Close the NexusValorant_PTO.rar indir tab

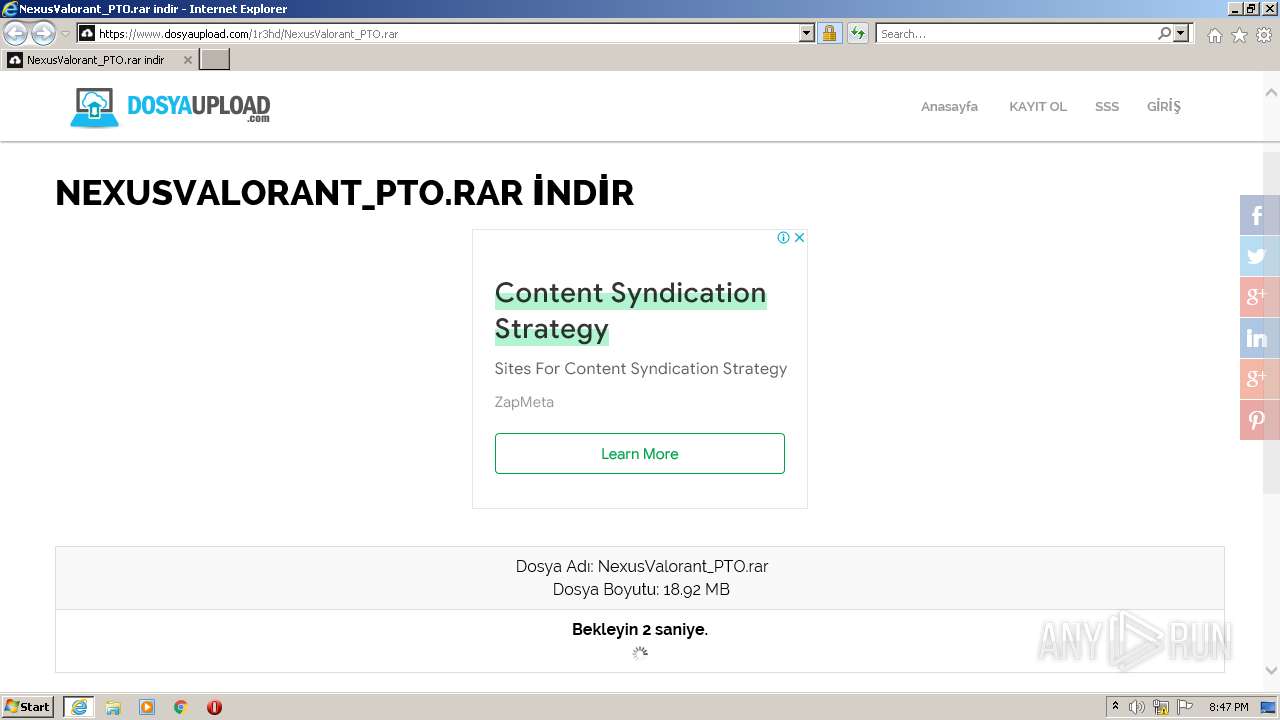coord(187,60)
